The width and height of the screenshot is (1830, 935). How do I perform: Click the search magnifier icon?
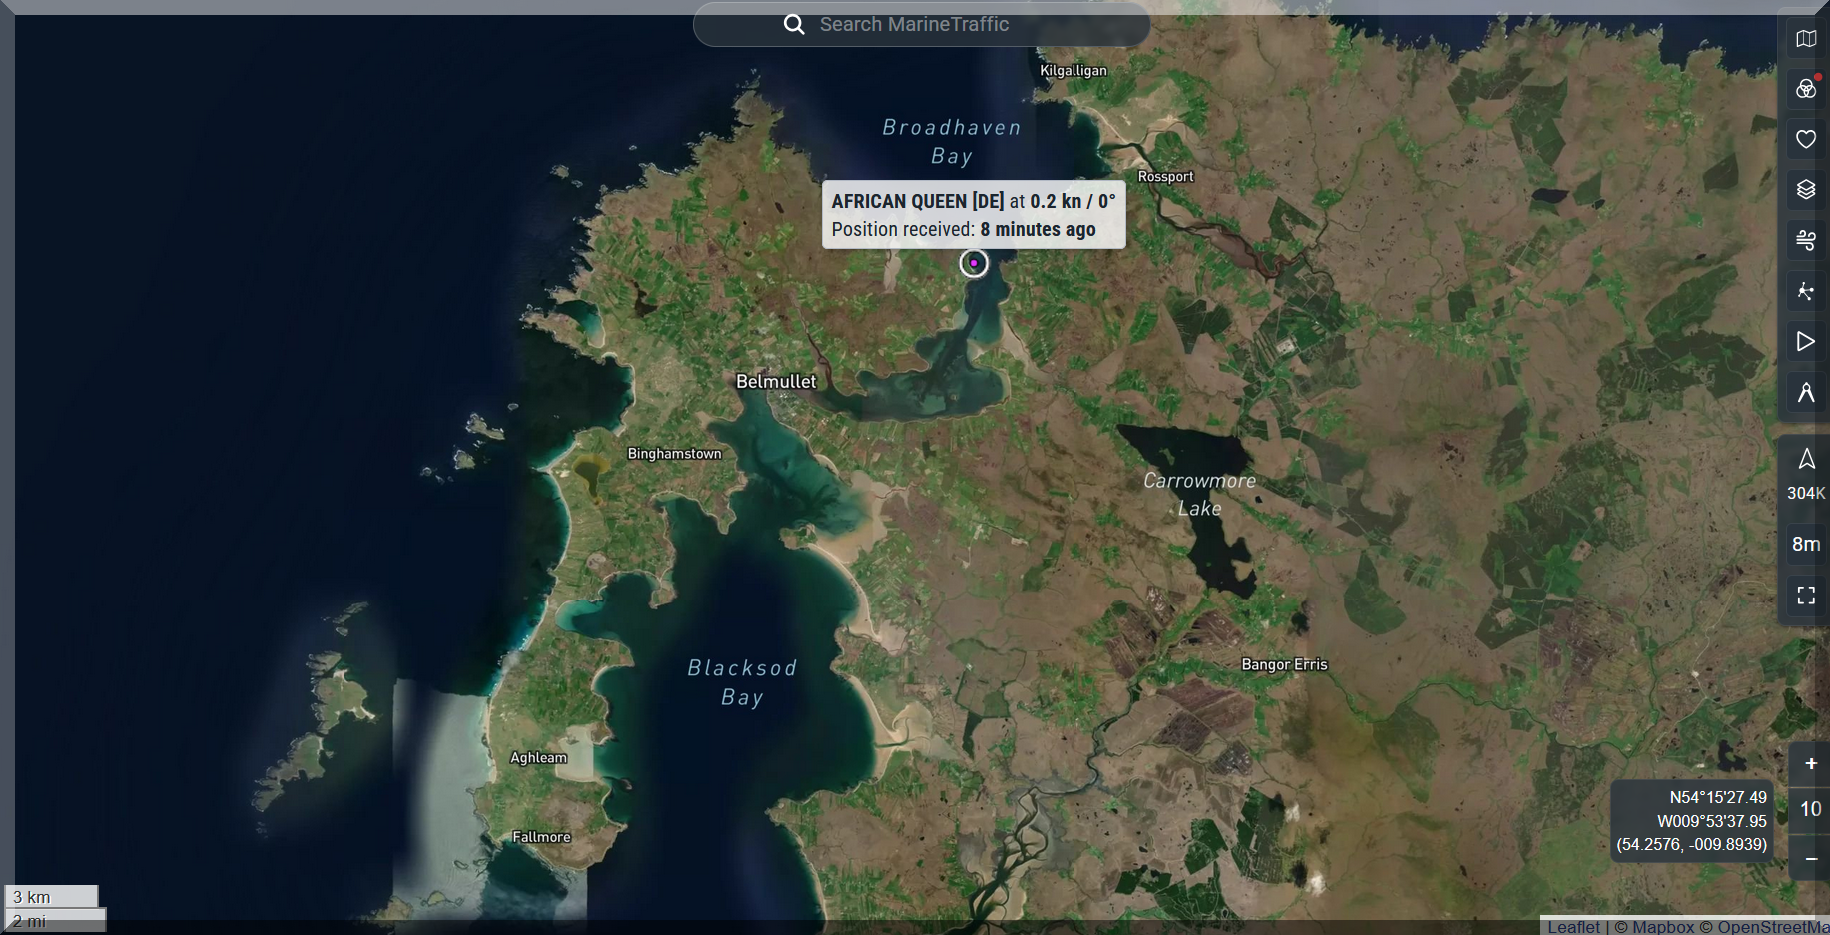tap(794, 24)
